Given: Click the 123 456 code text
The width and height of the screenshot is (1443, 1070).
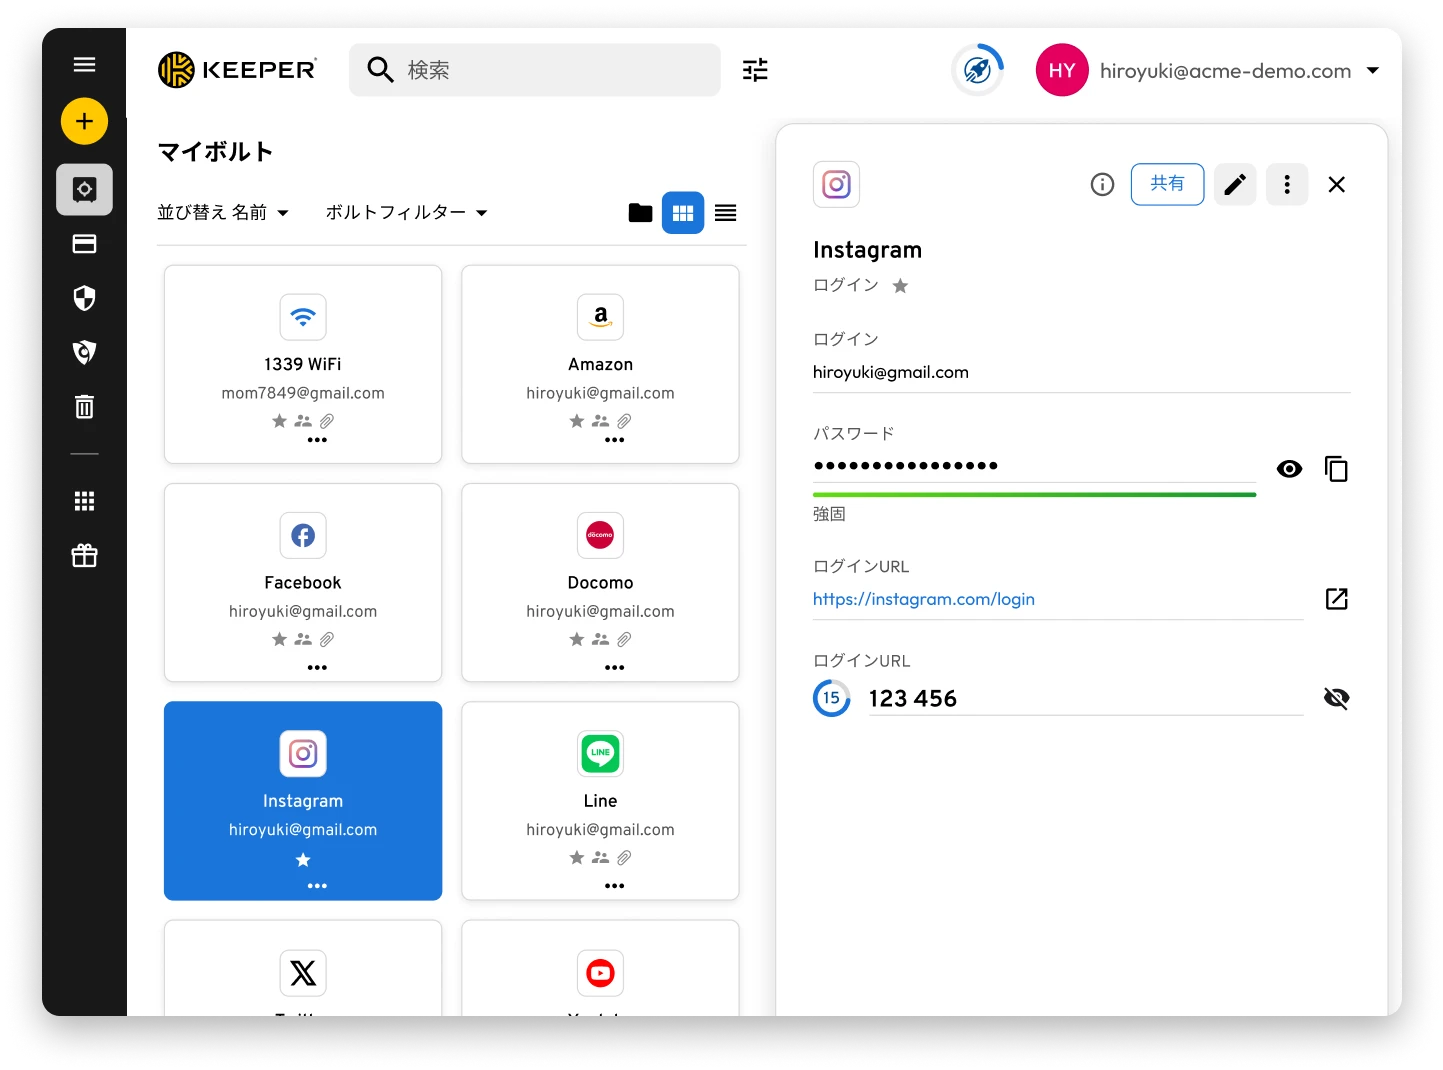Looking at the screenshot, I should pyautogui.click(x=912, y=698).
